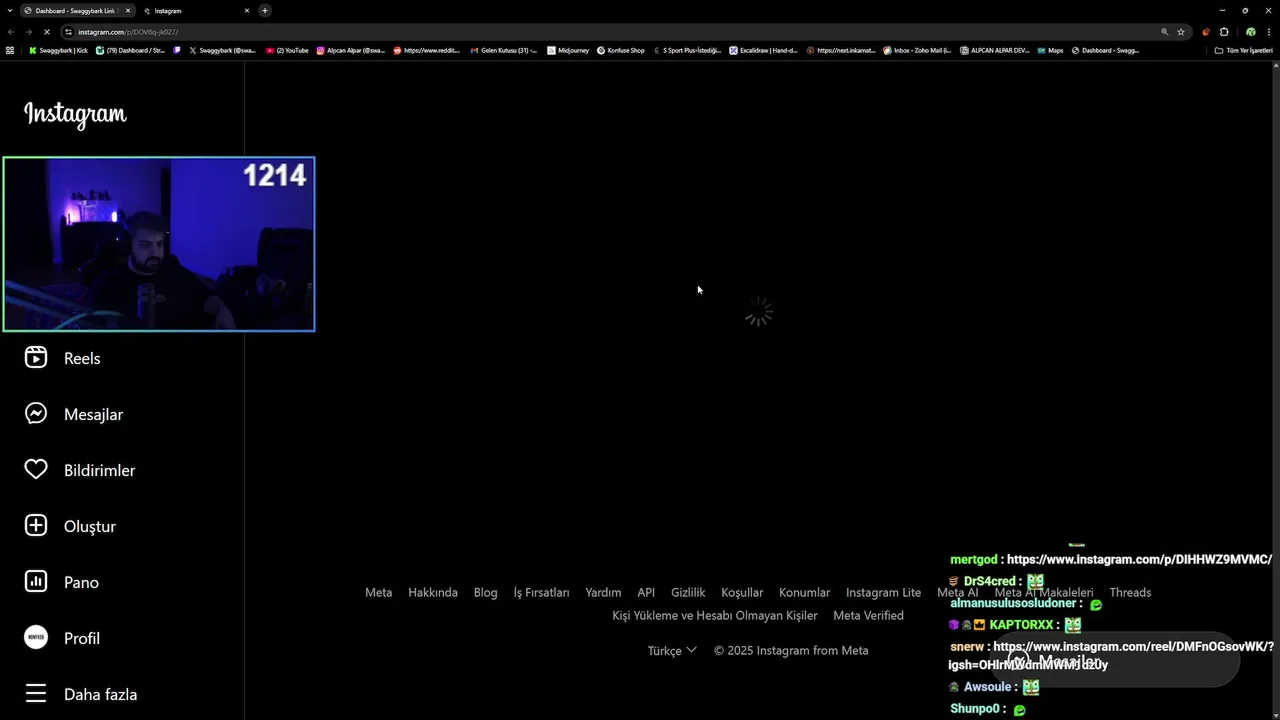Open Twitch bookmark icon

coord(177,50)
